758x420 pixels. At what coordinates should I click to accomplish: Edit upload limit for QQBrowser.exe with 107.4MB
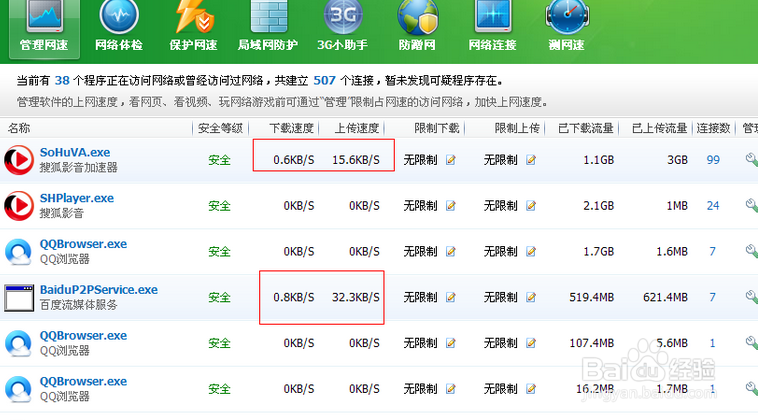click(x=531, y=343)
